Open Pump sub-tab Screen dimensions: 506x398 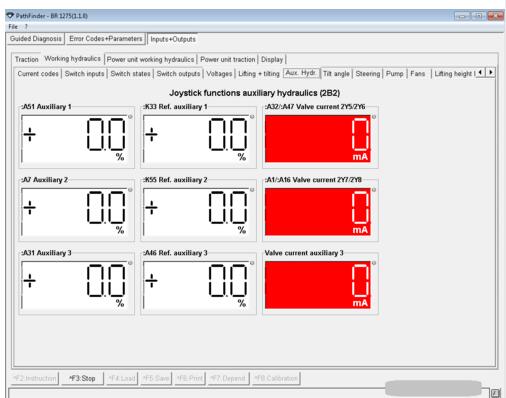coord(395,74)
